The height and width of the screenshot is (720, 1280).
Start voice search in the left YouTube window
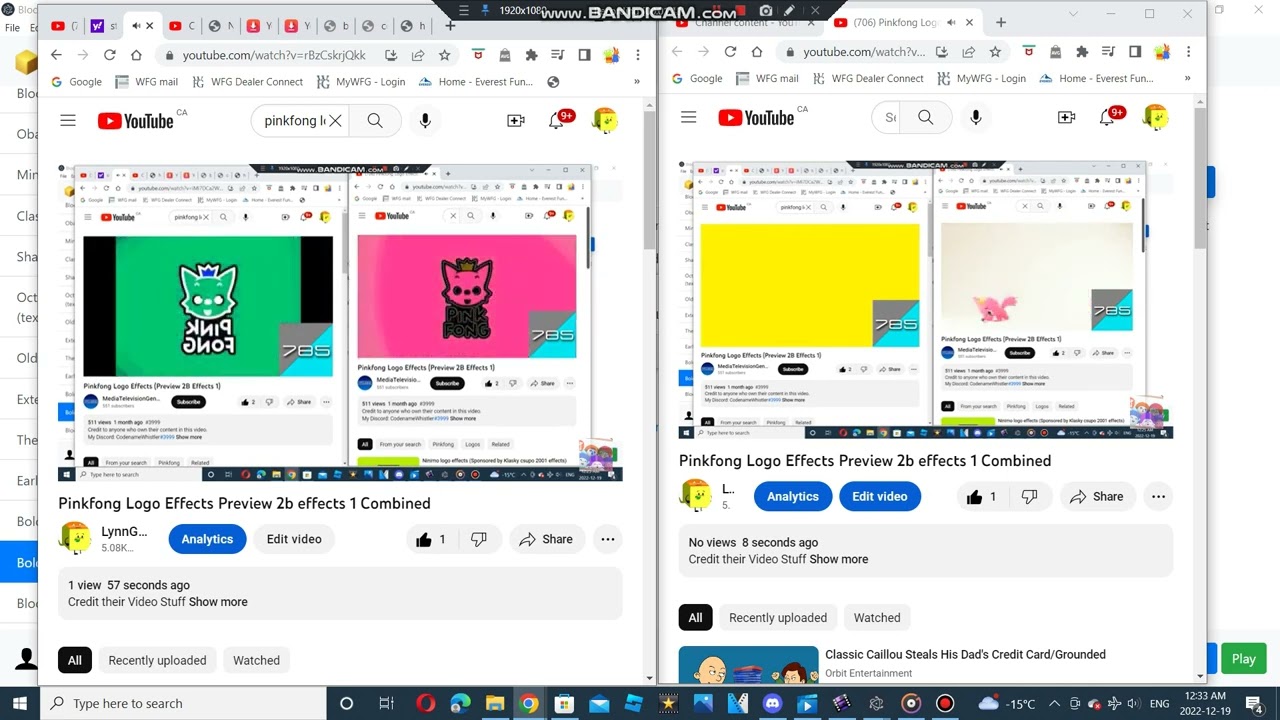click(x=425, y=121)
